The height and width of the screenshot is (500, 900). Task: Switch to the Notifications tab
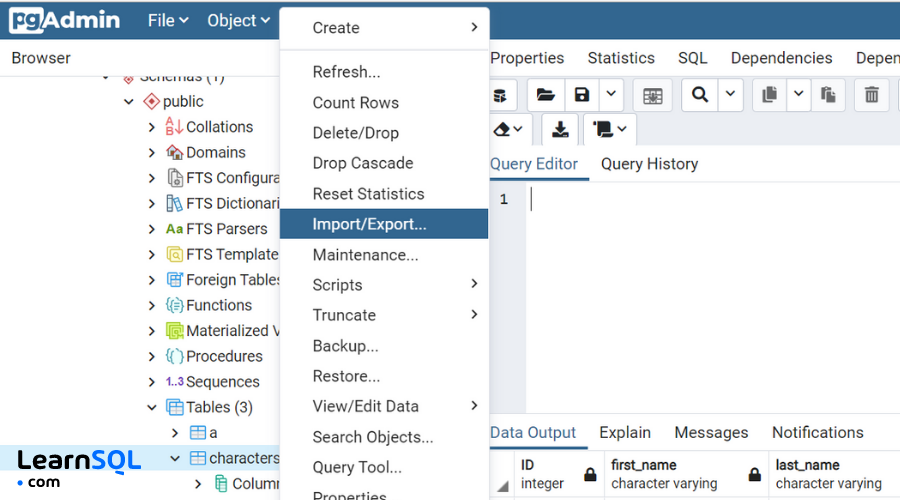tap(817, 432)
